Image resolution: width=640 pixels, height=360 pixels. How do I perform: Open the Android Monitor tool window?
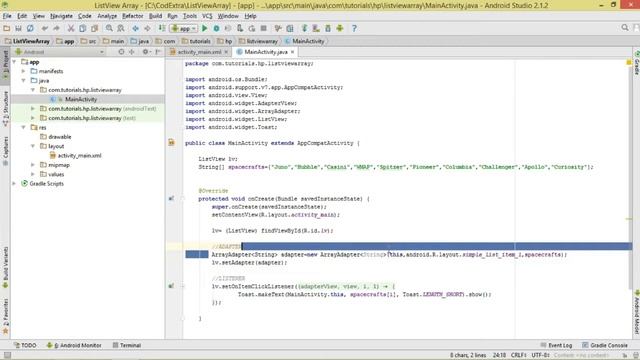pos(74,345)
